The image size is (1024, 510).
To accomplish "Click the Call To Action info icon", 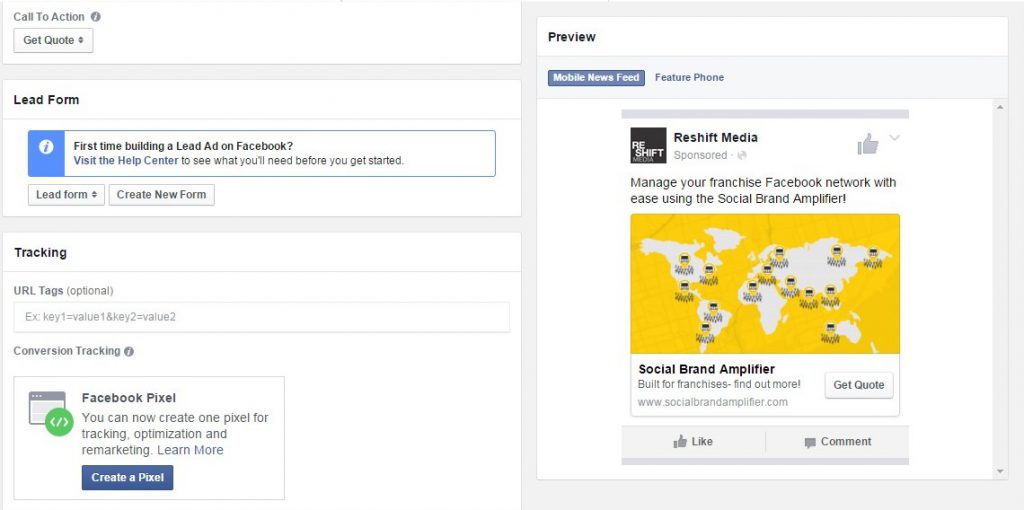I will point(96,17).
